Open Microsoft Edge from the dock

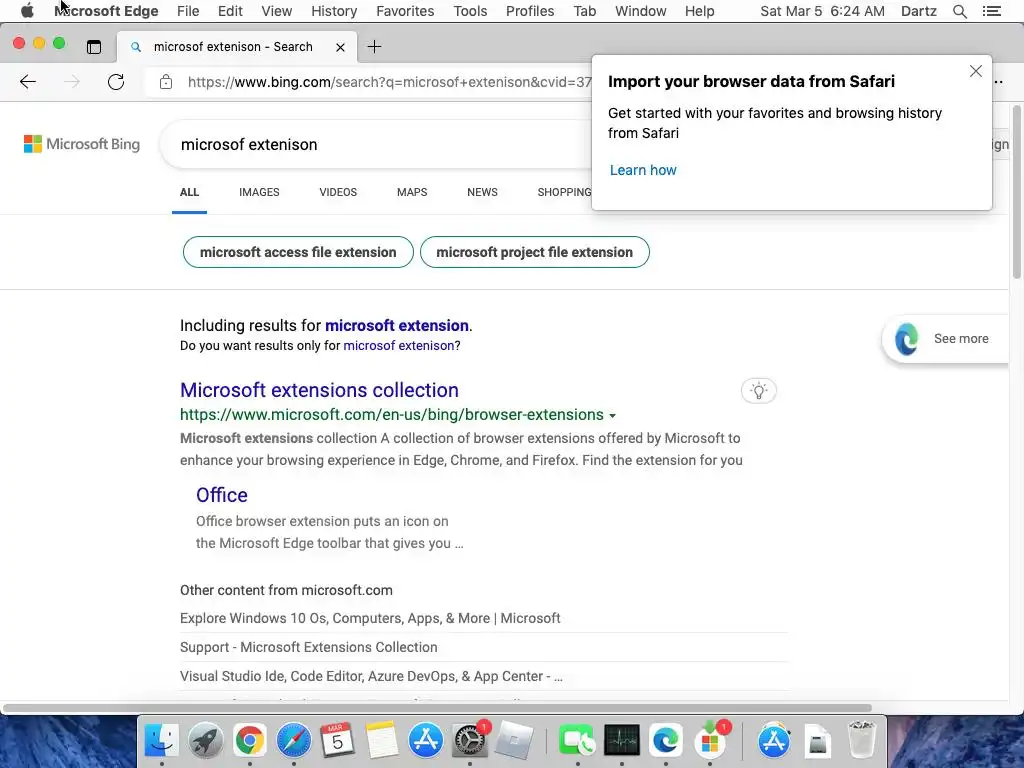(x=665, y=741)
